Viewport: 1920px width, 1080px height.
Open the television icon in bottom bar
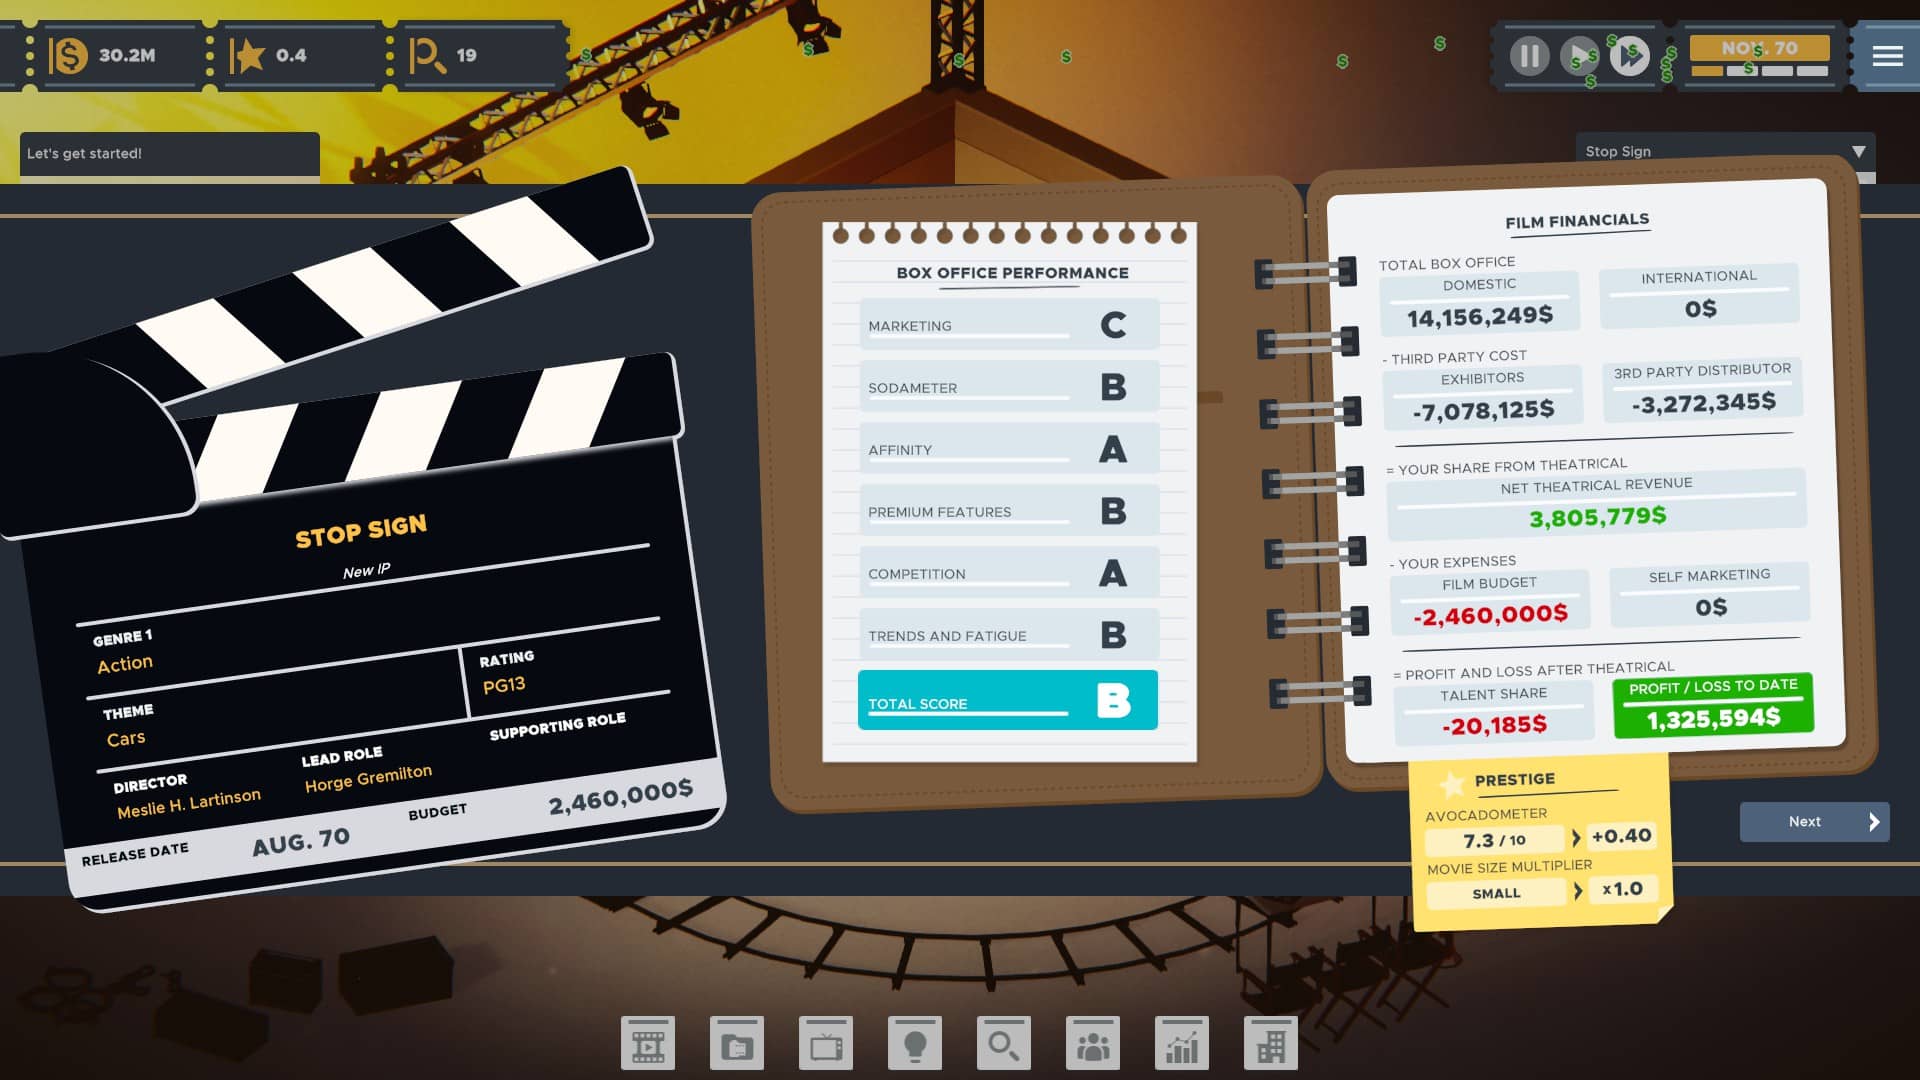pos(826,1044)
